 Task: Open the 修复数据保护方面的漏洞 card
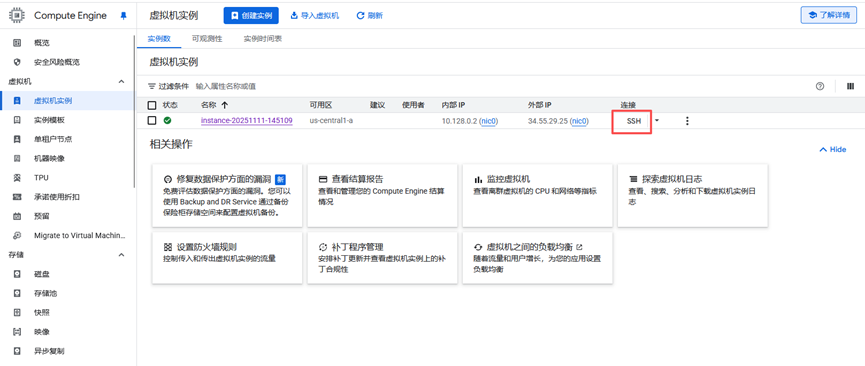click(227, 195)
